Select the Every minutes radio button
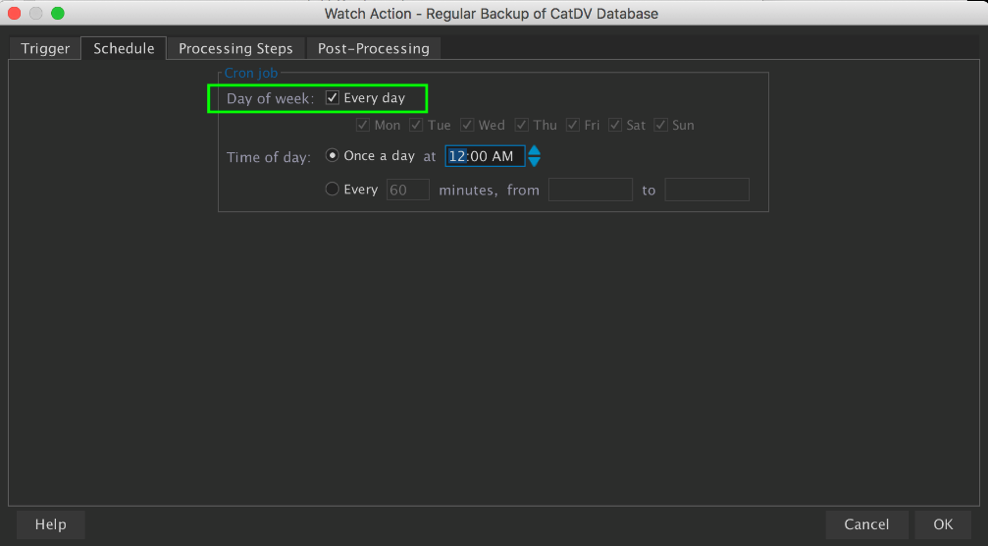 click(x=332, y=189)
